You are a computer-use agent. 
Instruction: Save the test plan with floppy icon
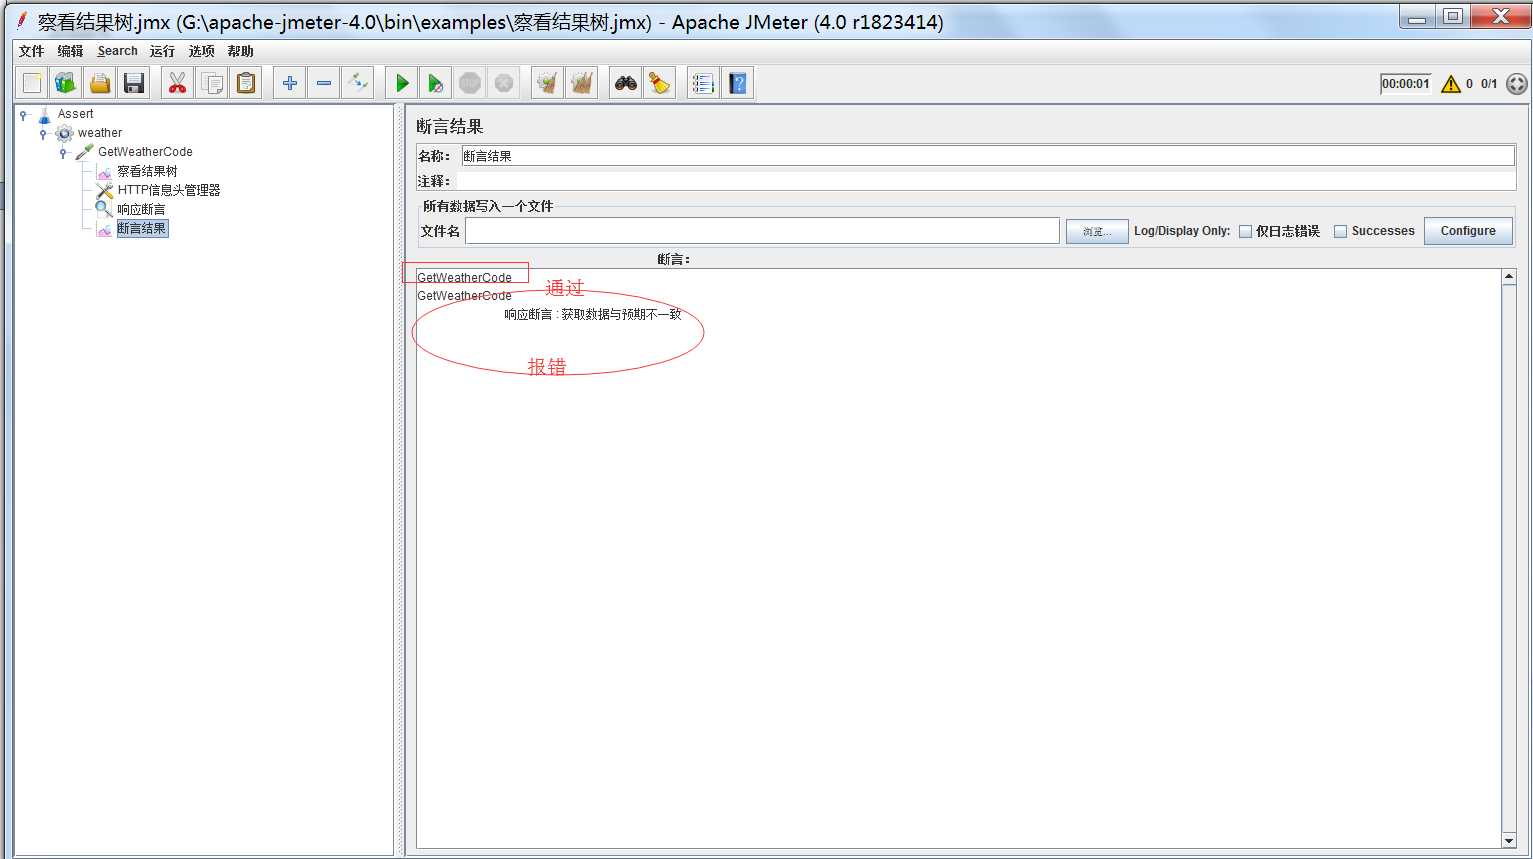[134, 83]
